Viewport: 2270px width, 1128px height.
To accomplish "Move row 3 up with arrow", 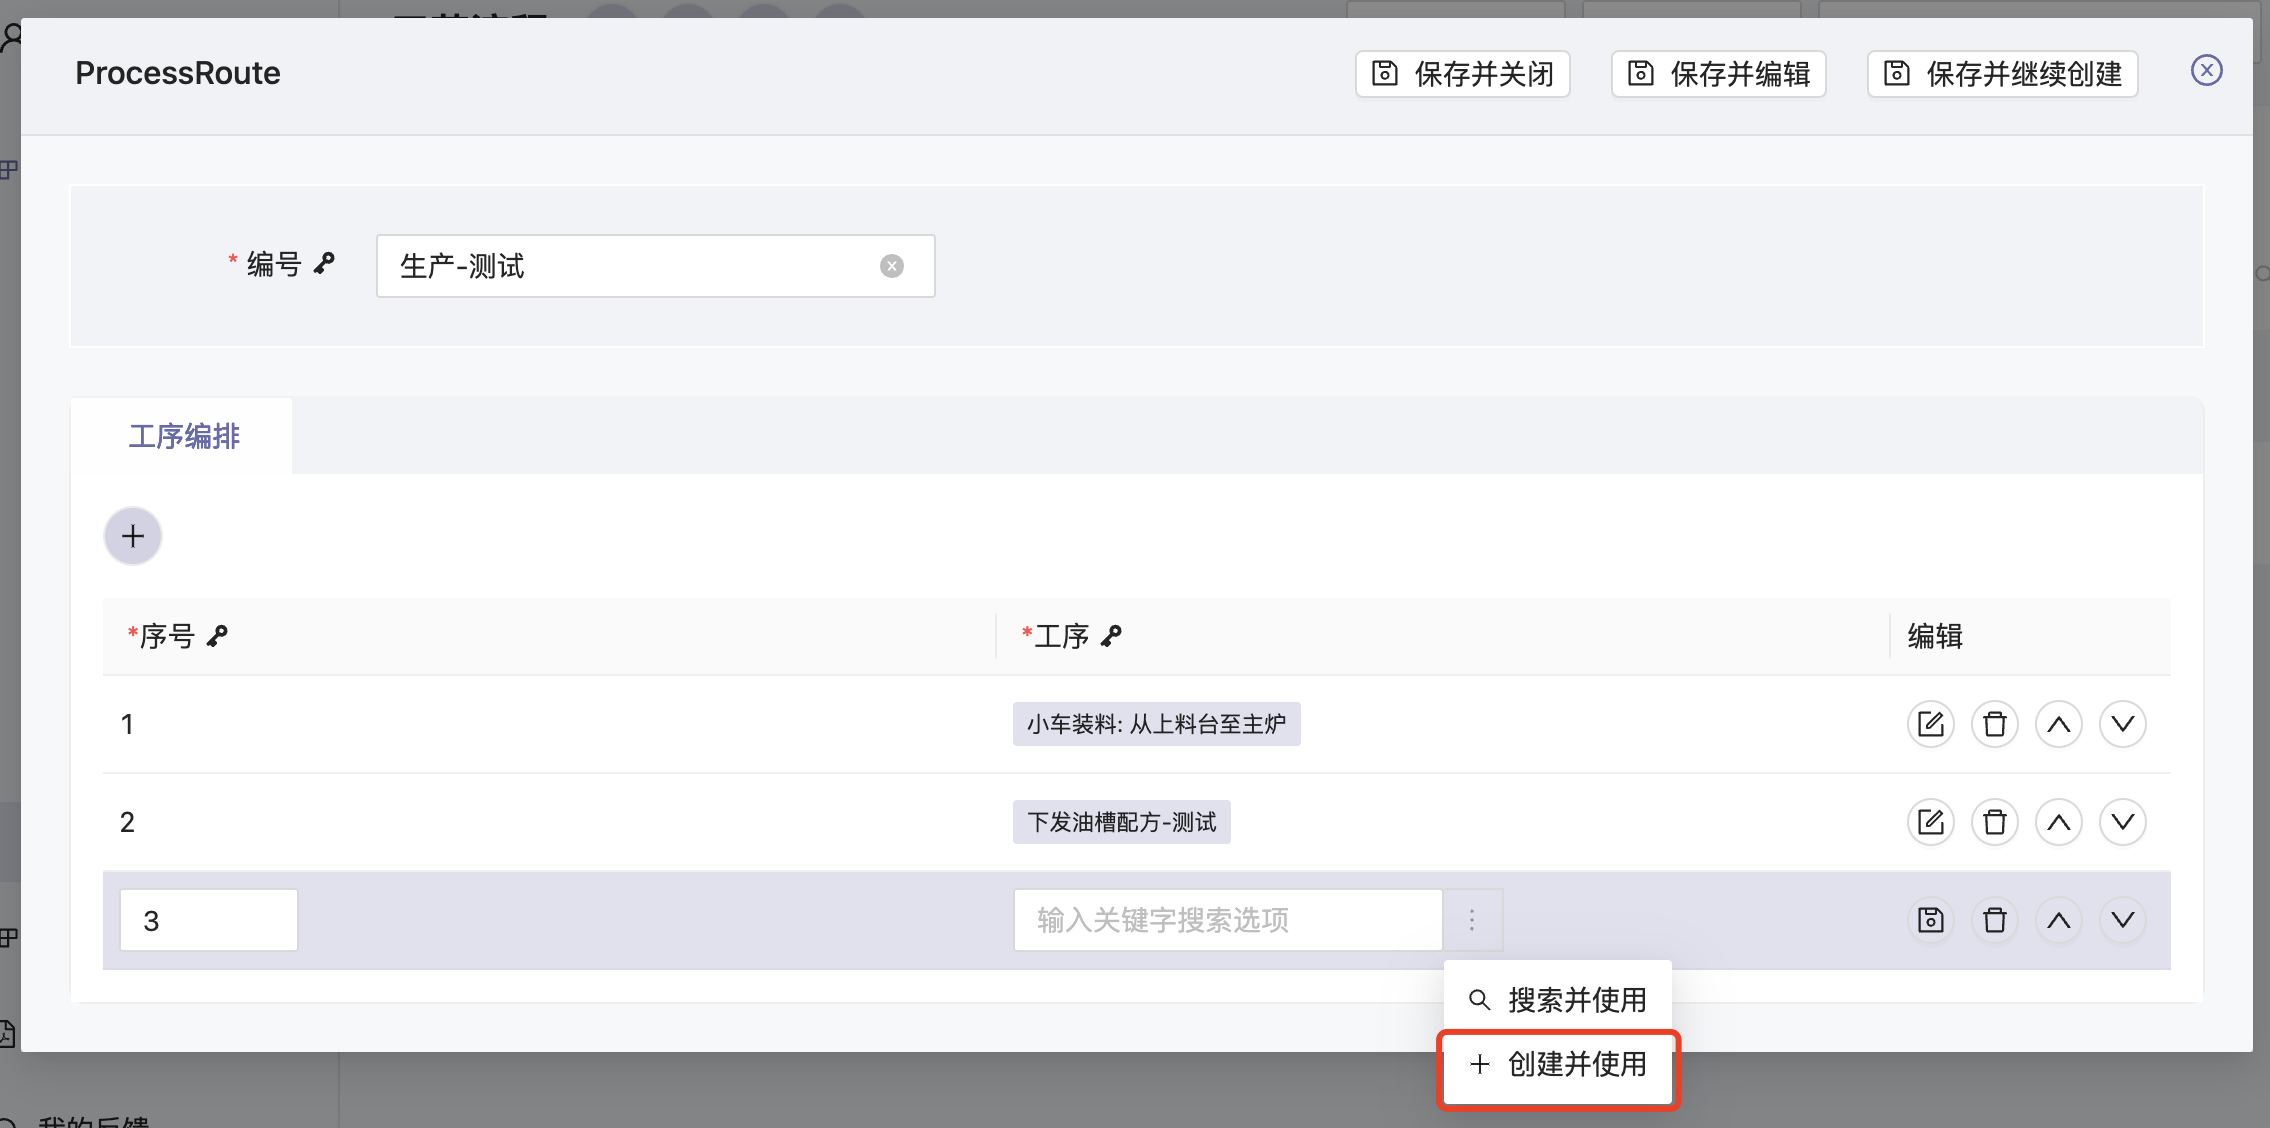I will coord(2058,920).
